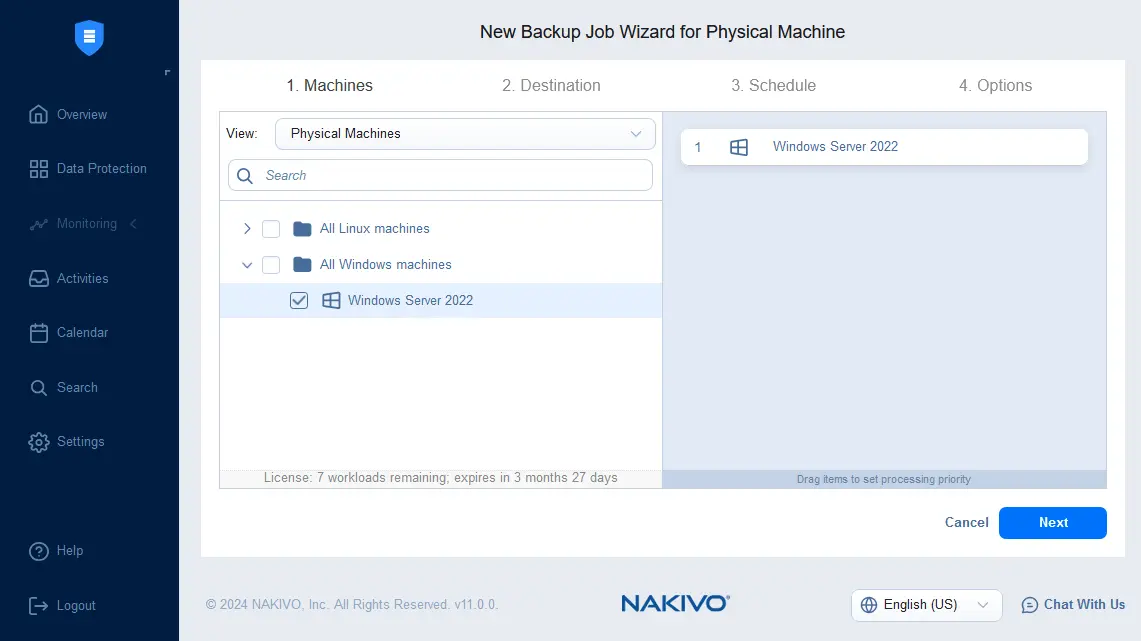Click the Help question mark icon
This screenshot has width=1141, height=641.
point(39,551)
